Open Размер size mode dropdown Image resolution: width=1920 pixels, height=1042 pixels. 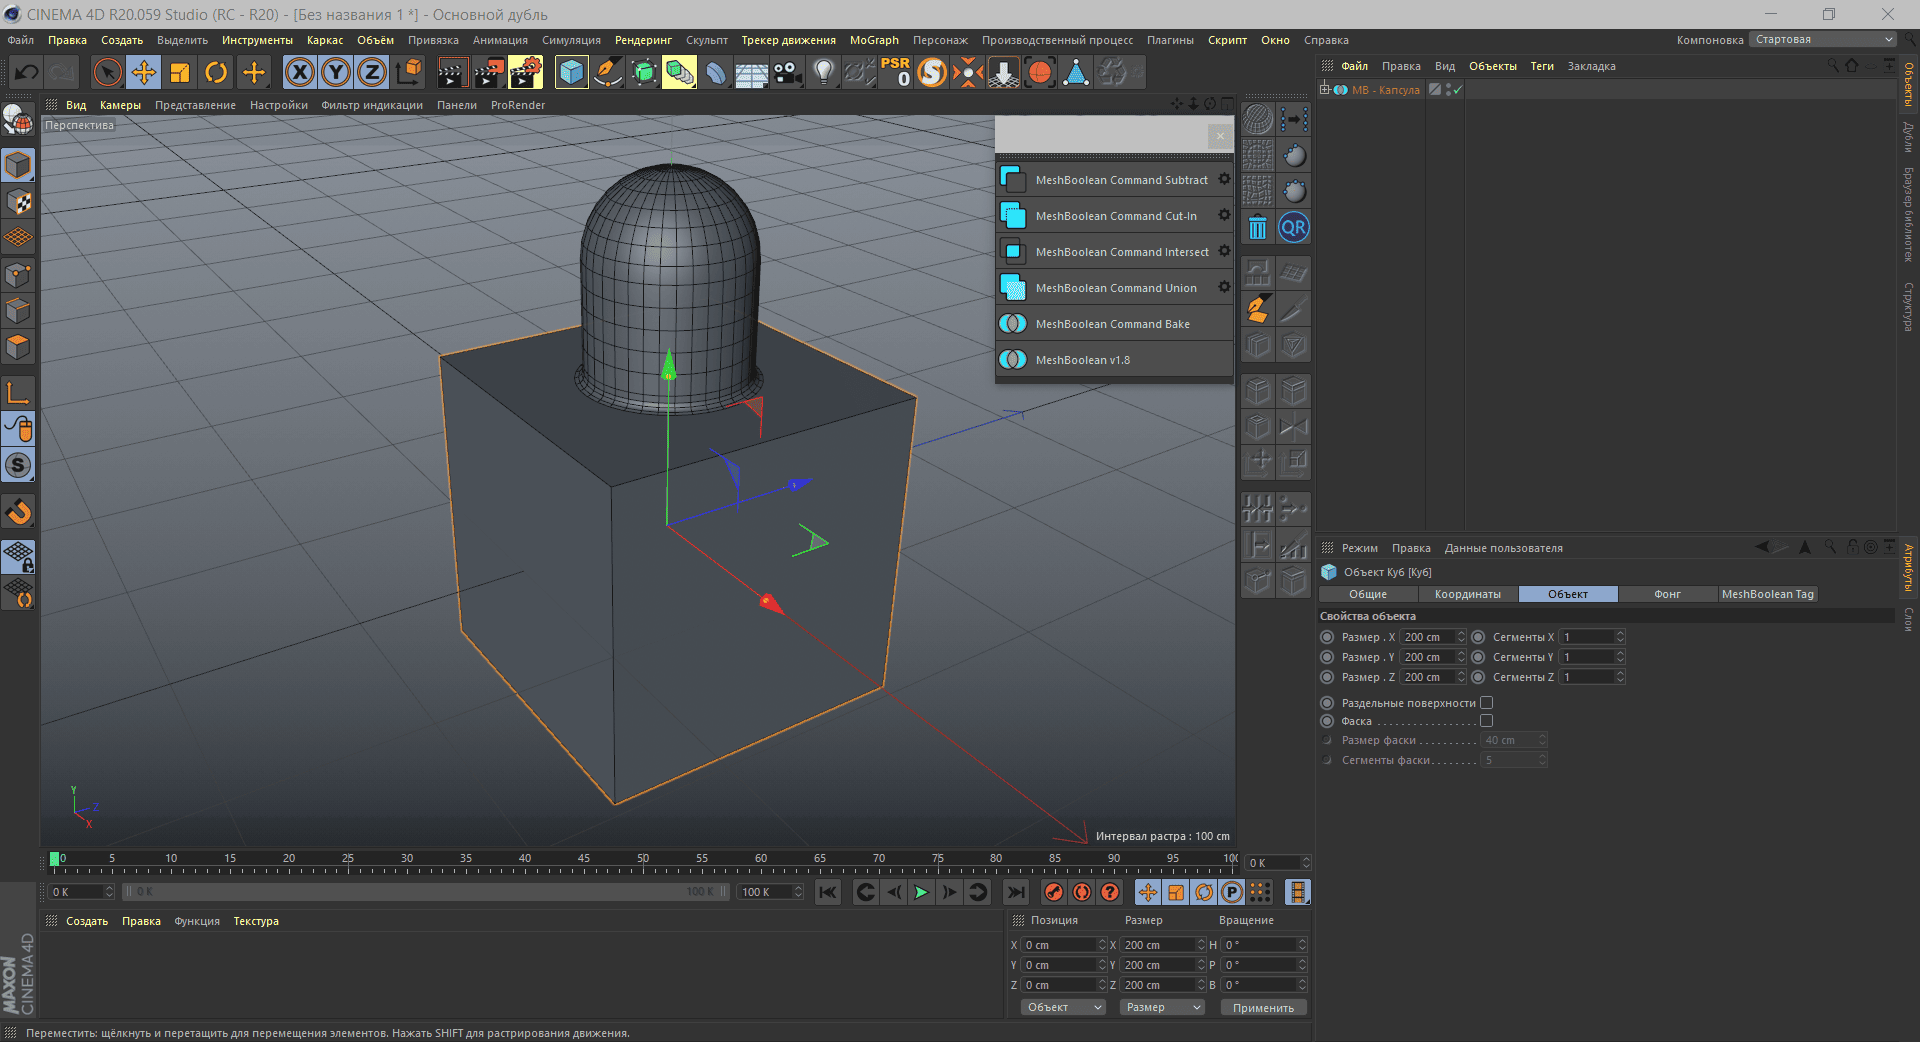pos(1162,1007)
